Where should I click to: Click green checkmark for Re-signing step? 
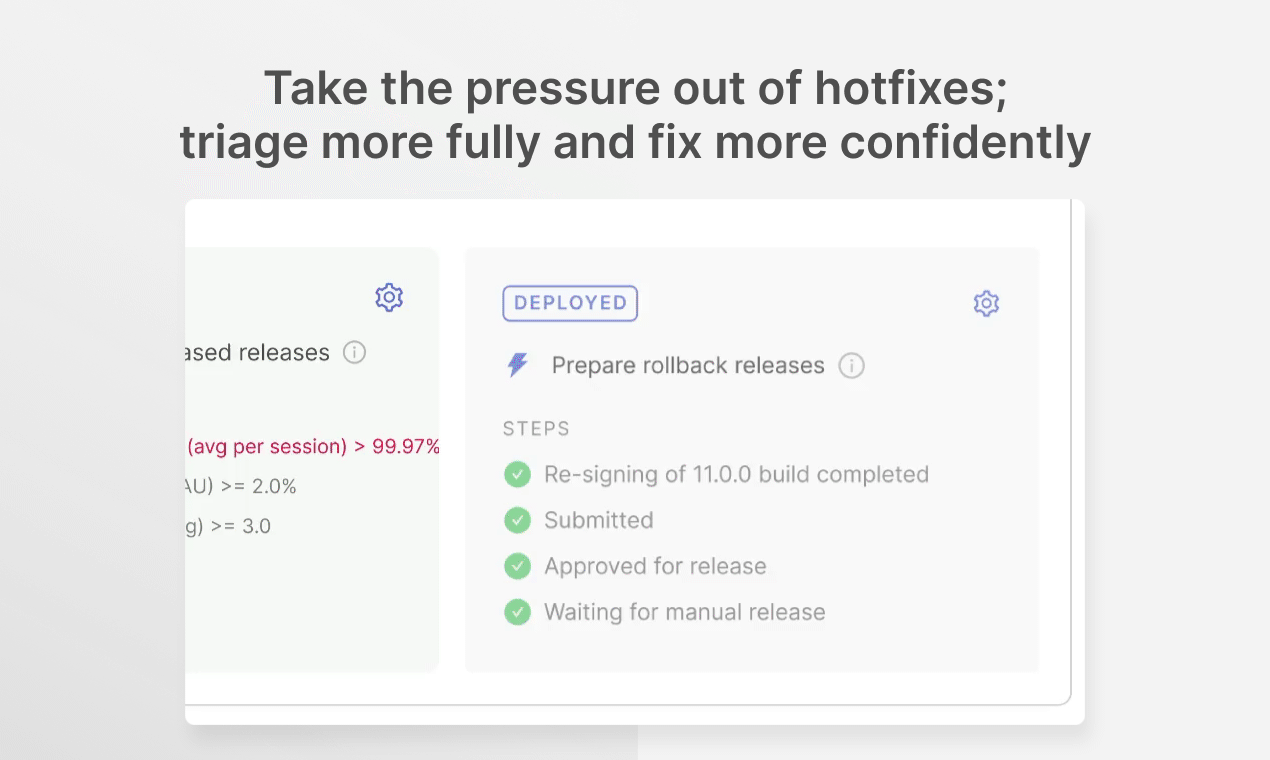tap(517, 474)
